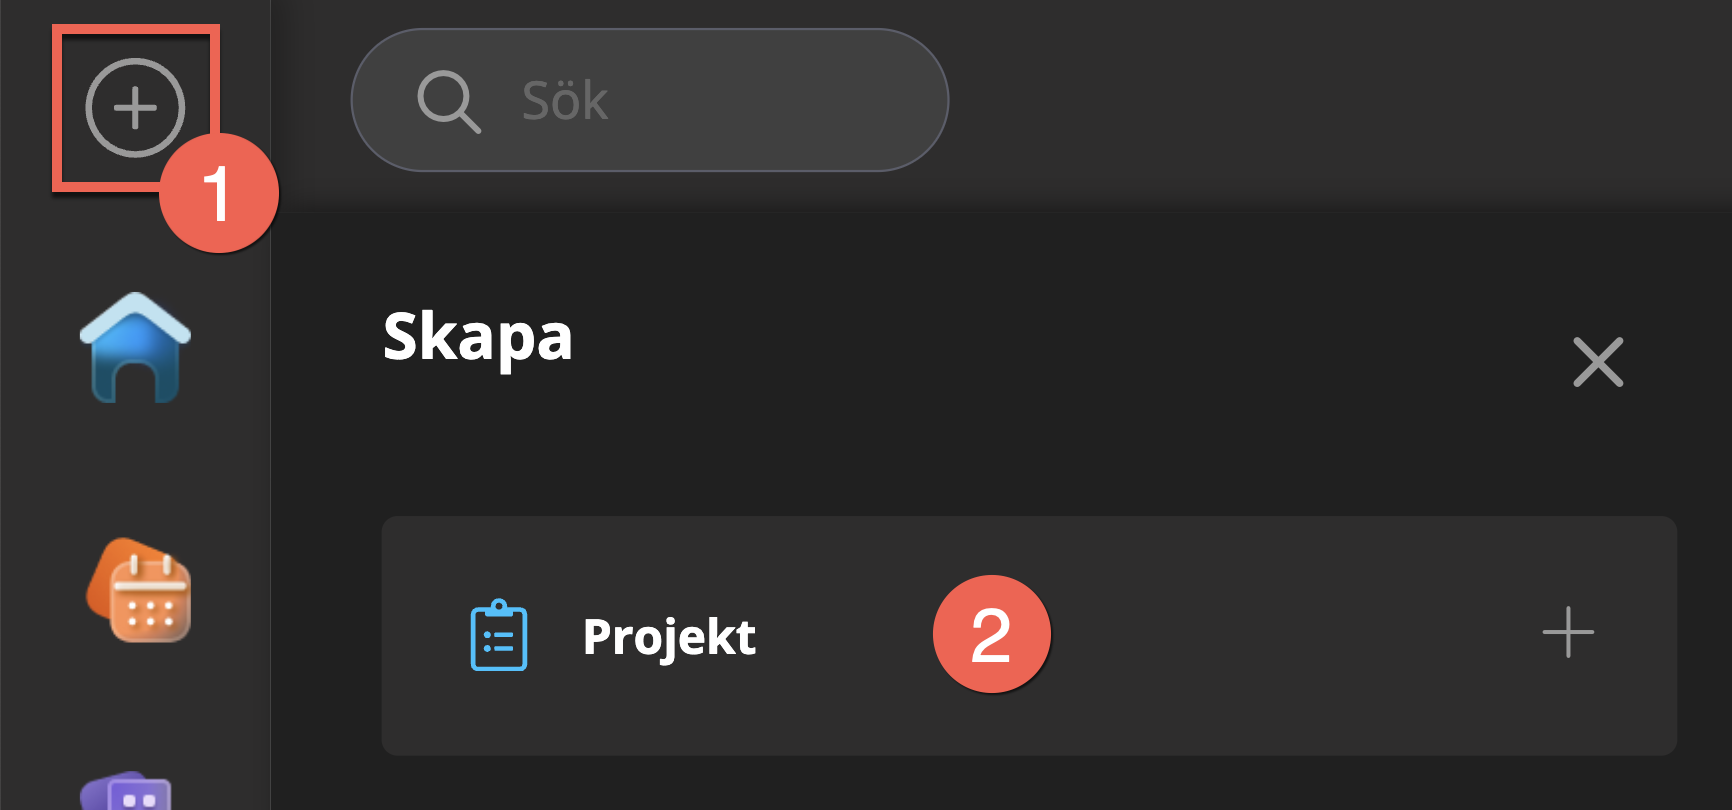This screenshot has height=810, width=1732.
Task: Close the Skapa panel with the X
Action: [1597, 362]
